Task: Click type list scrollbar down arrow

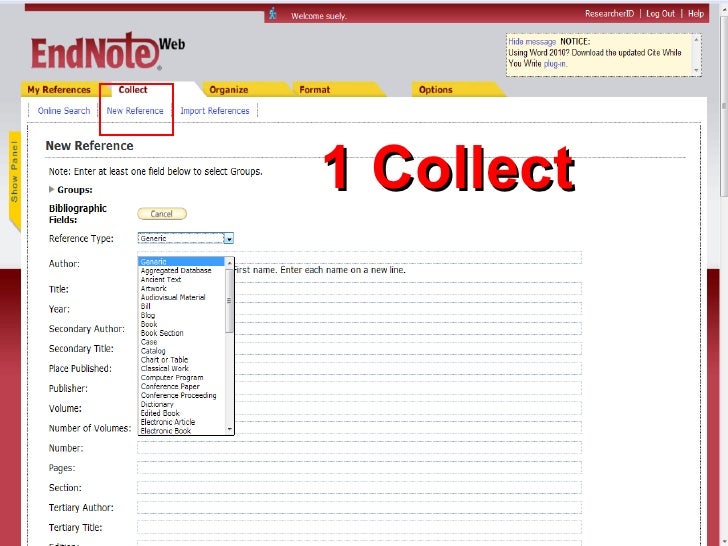Action: click(229, 430)
